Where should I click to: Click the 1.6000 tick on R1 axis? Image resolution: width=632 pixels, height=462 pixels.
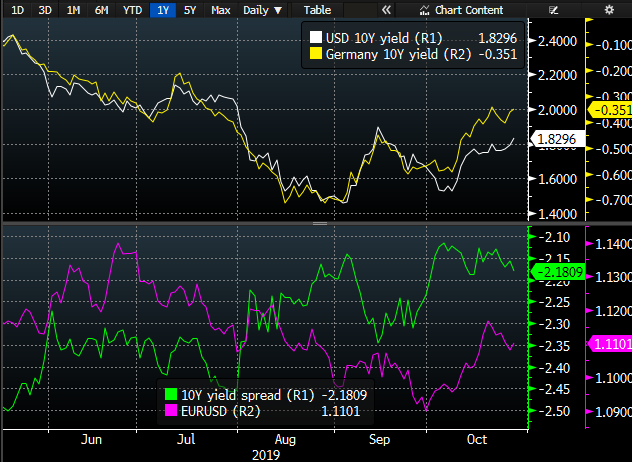coord(557,179)
